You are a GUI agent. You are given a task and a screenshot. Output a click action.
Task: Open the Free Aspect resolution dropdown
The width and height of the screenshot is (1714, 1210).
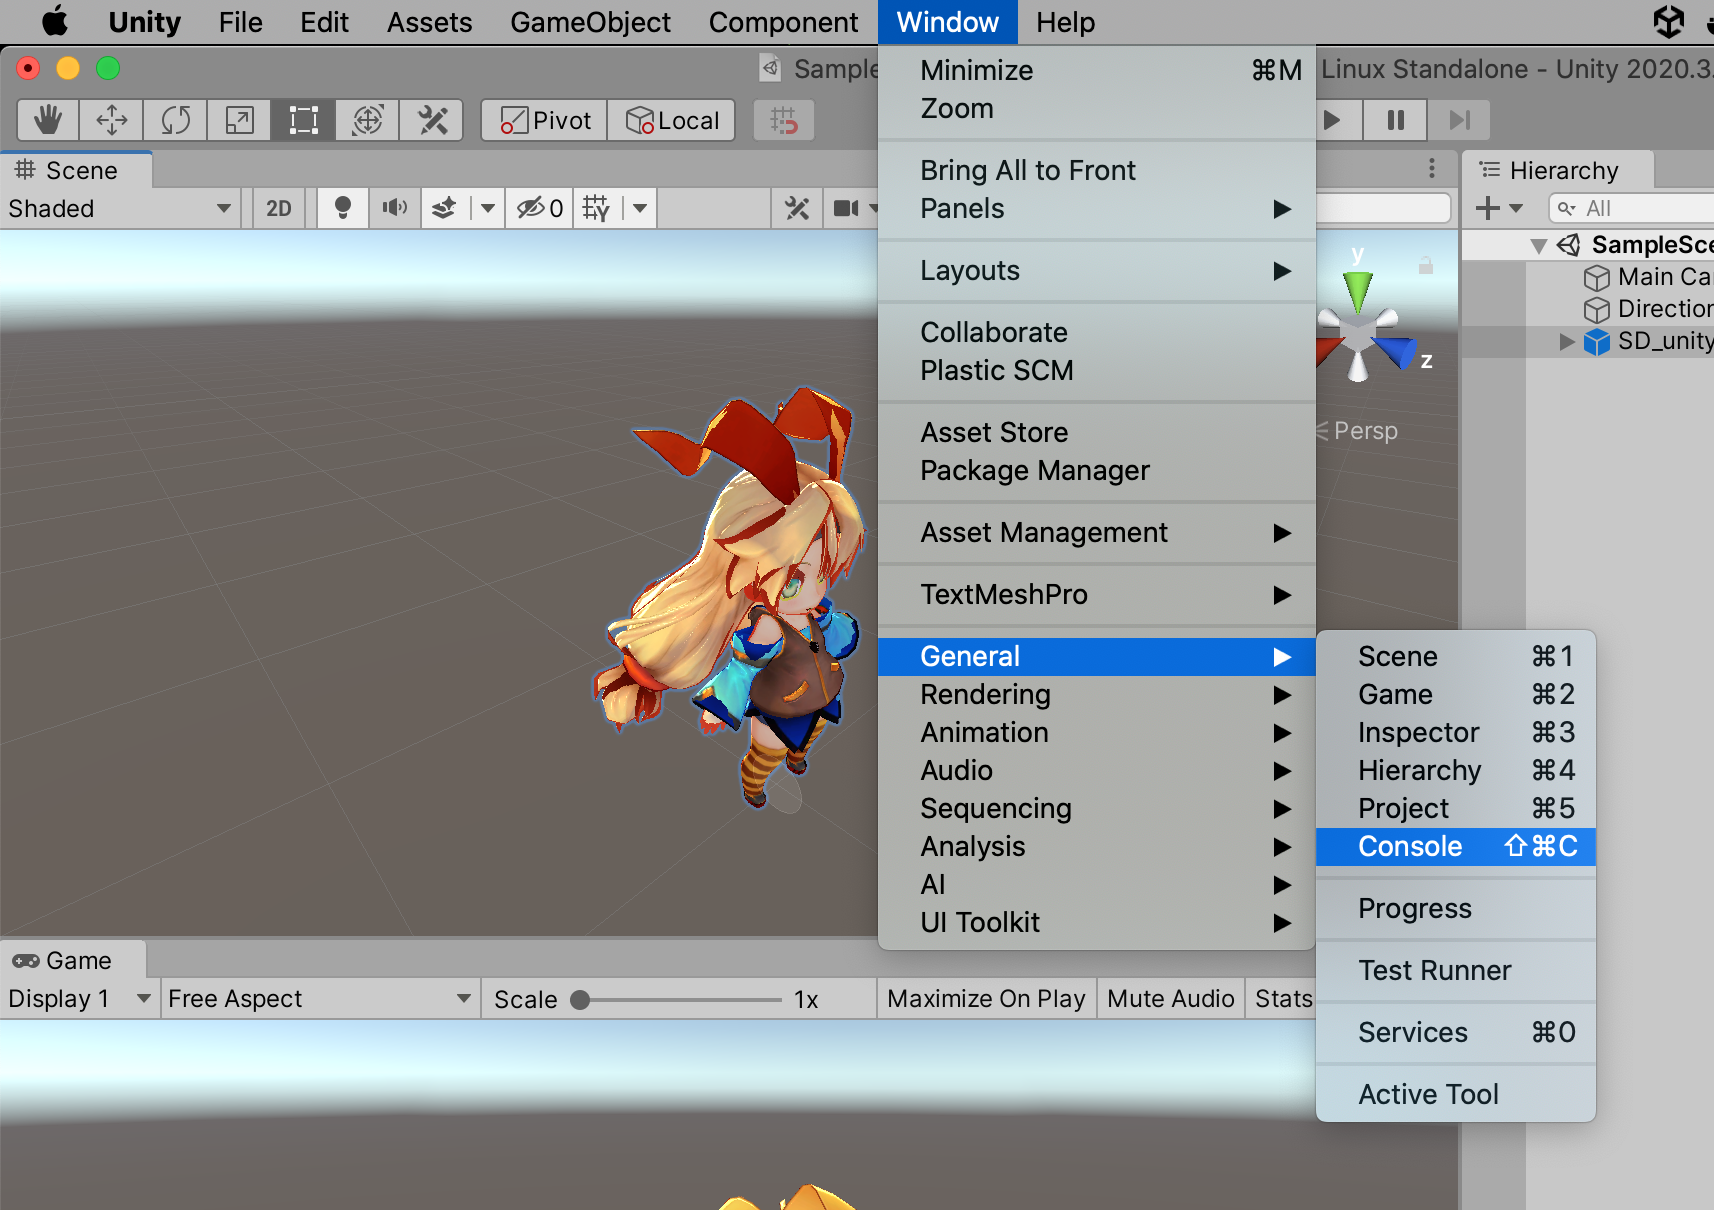[318, 998]
